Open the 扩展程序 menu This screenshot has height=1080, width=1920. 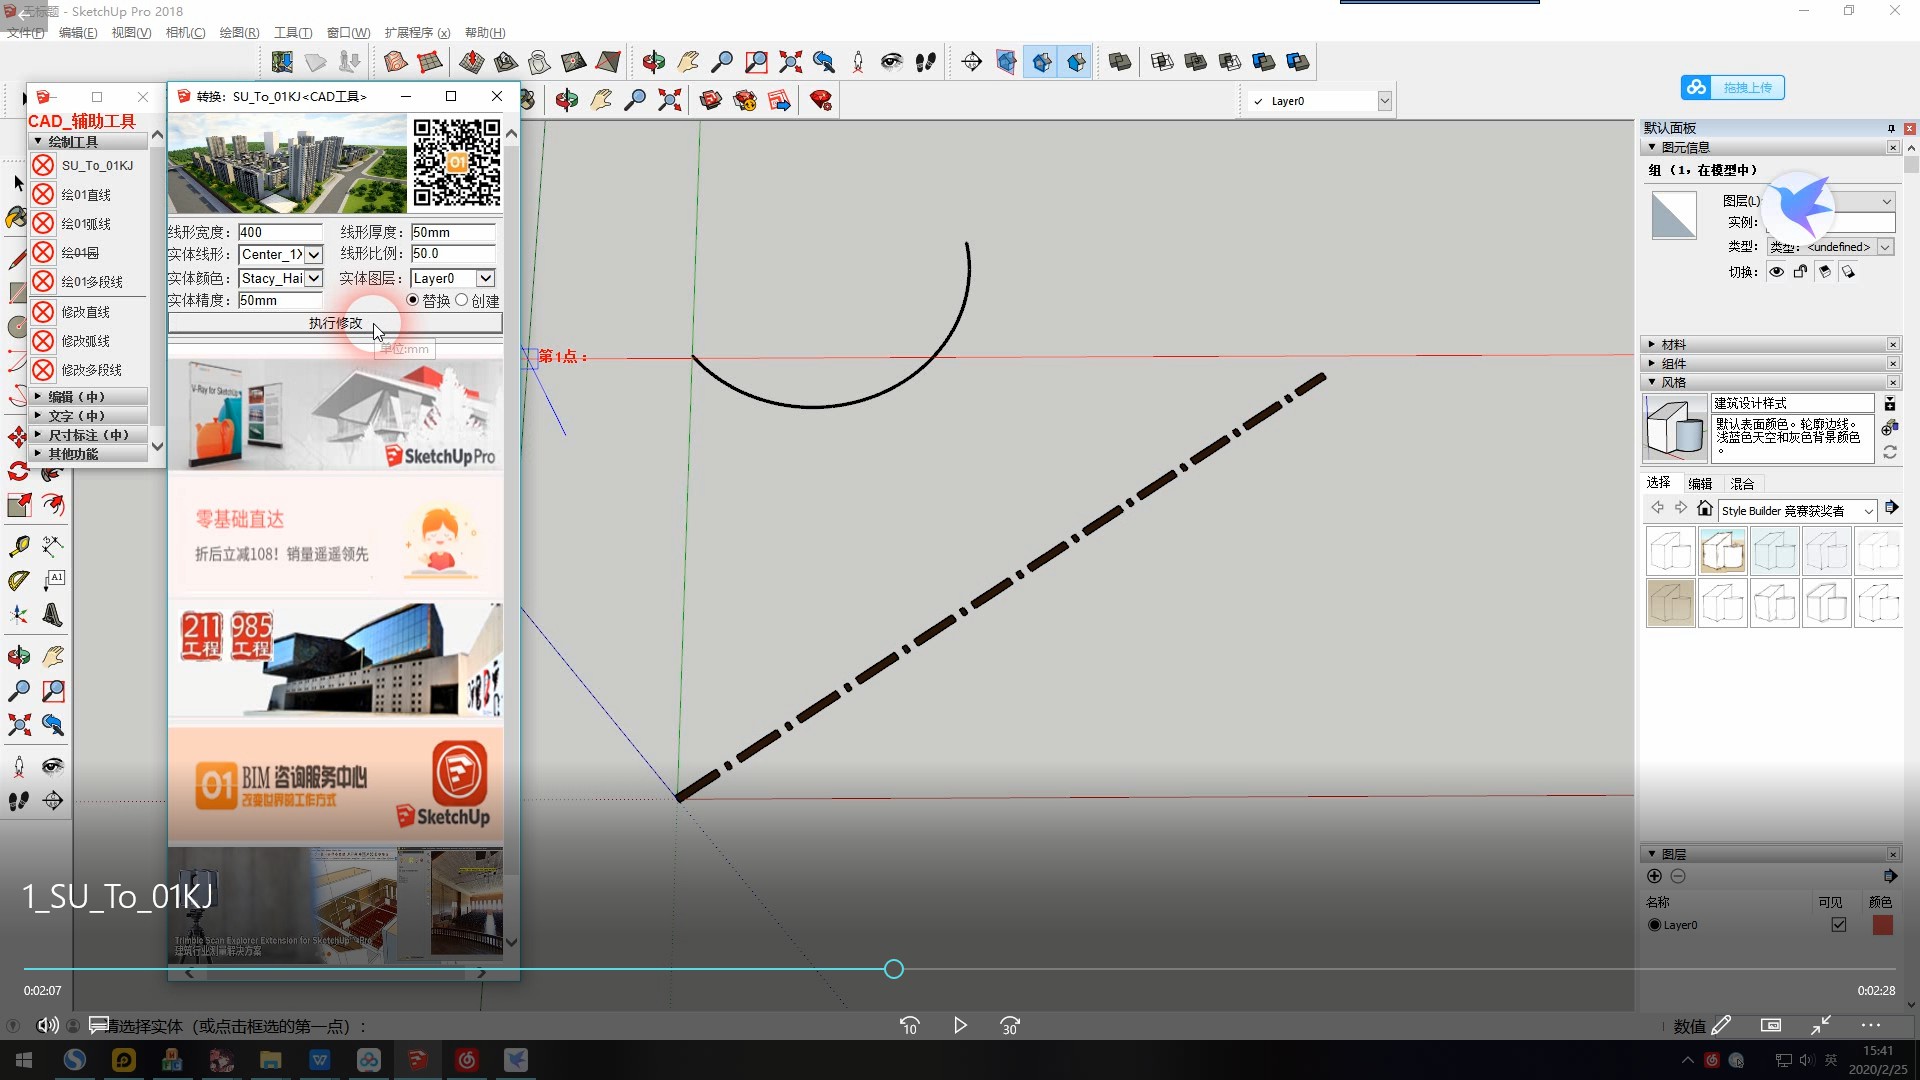[x=417, y=33]
